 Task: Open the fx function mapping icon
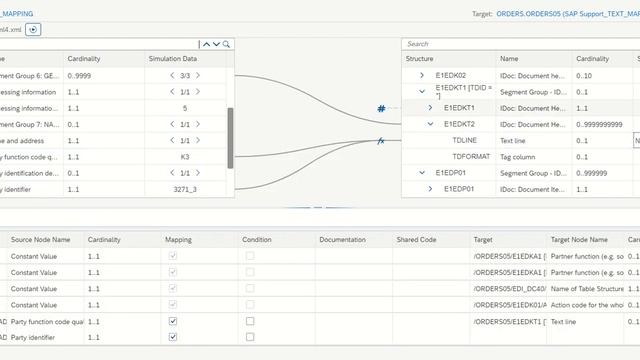pyautogui.click(x=381, y=141)
